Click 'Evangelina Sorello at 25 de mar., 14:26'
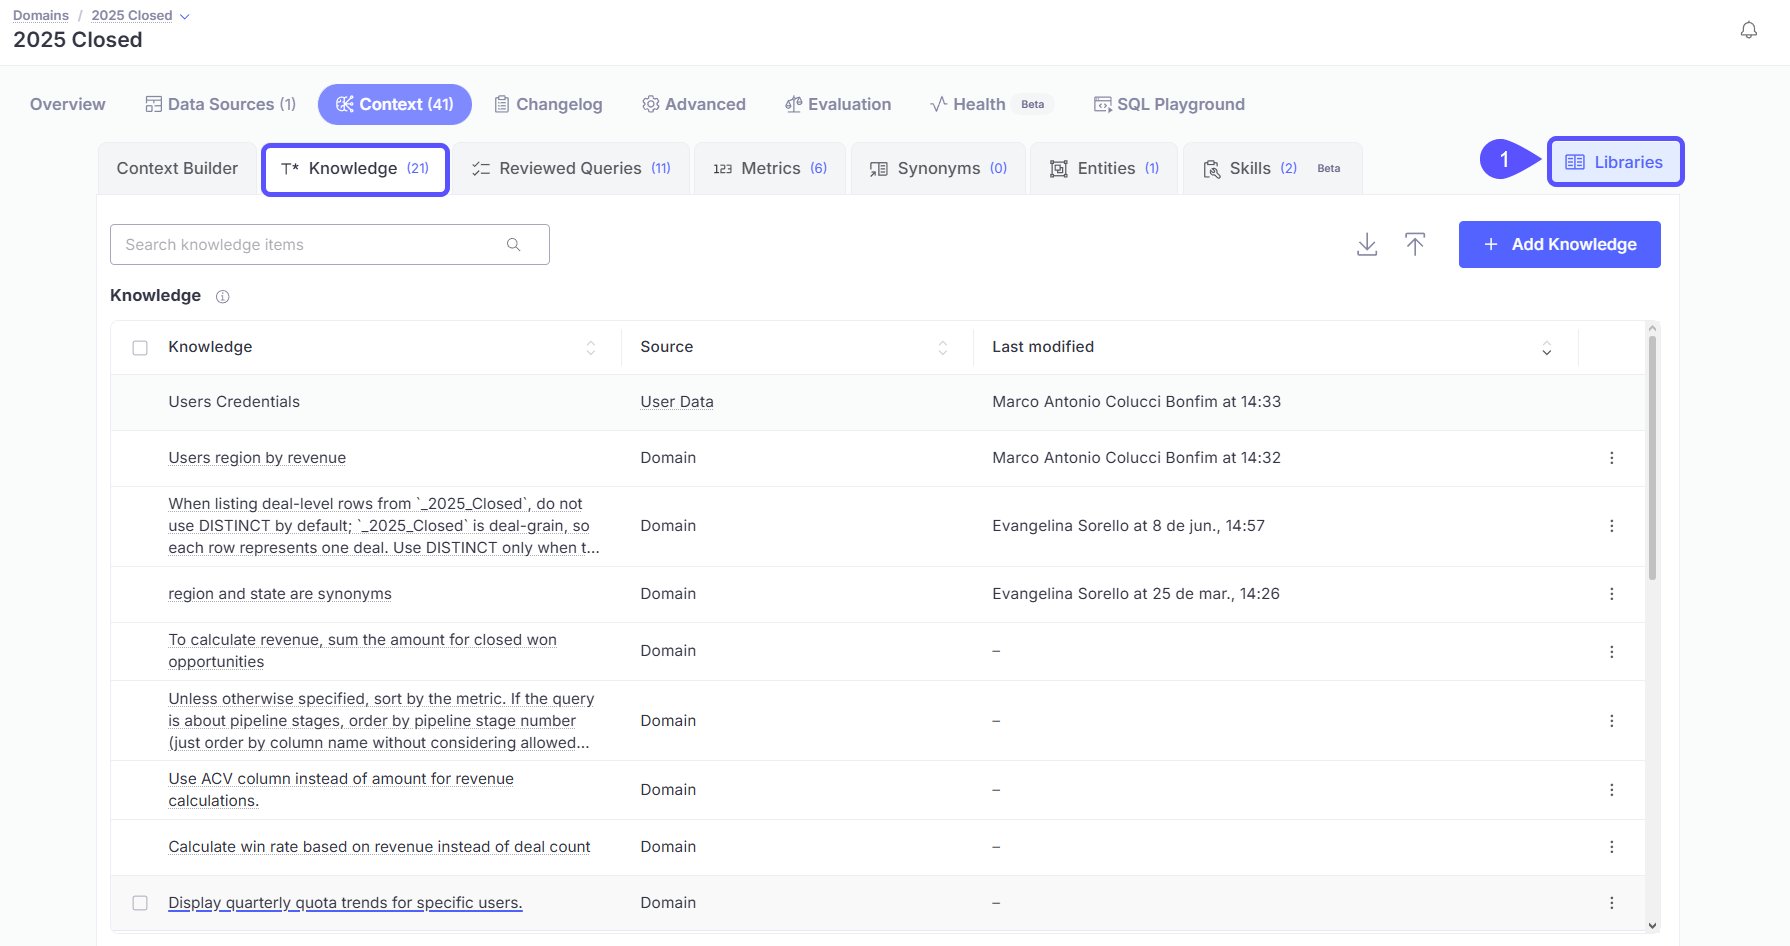This screenshot has height=946, width=1790. (x=1136, y=594)
